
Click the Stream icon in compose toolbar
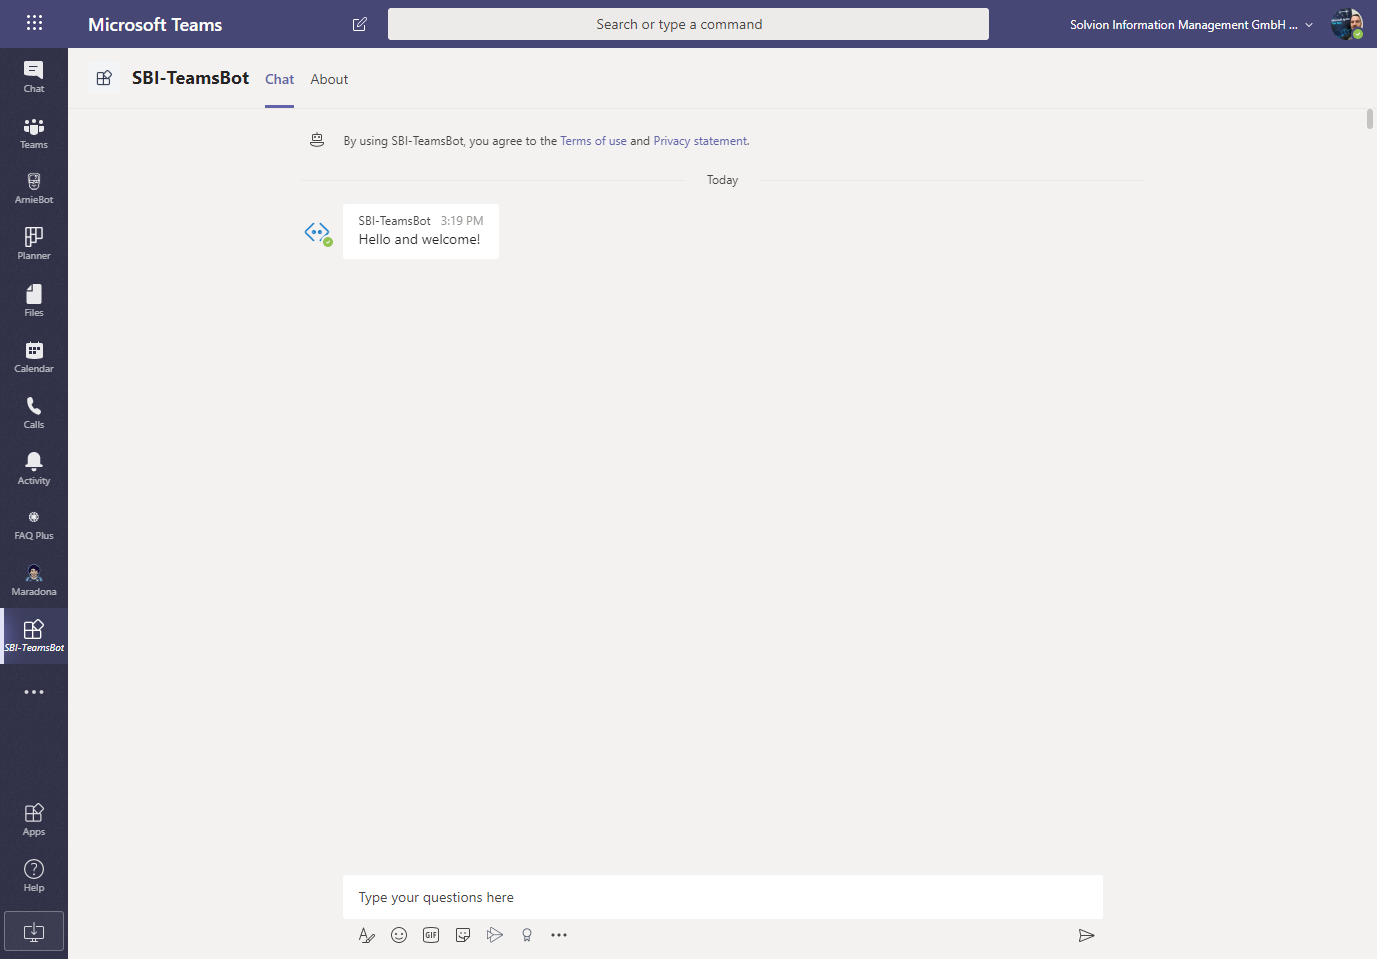[x=495, y=935]
